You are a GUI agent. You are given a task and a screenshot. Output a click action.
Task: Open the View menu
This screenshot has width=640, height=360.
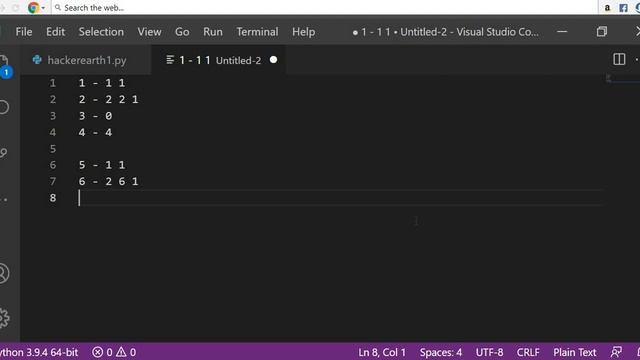pos(149,32)
